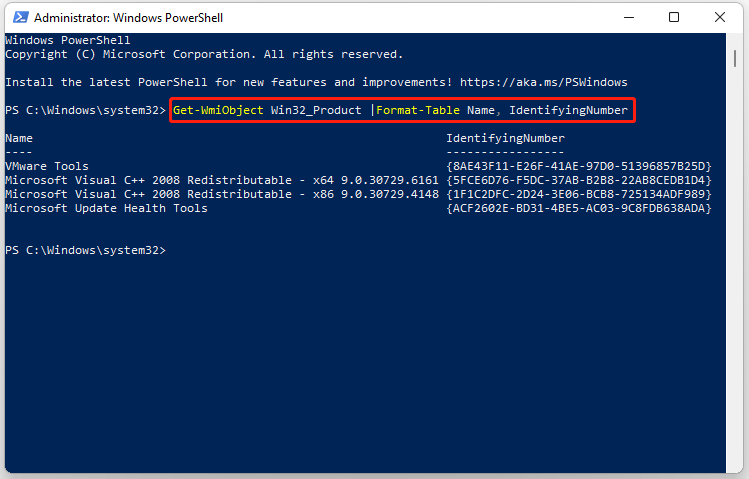This screenshot has width=749, height=479.
Task: Click the VMware Tools GUID value
Action: coord(579,166)
